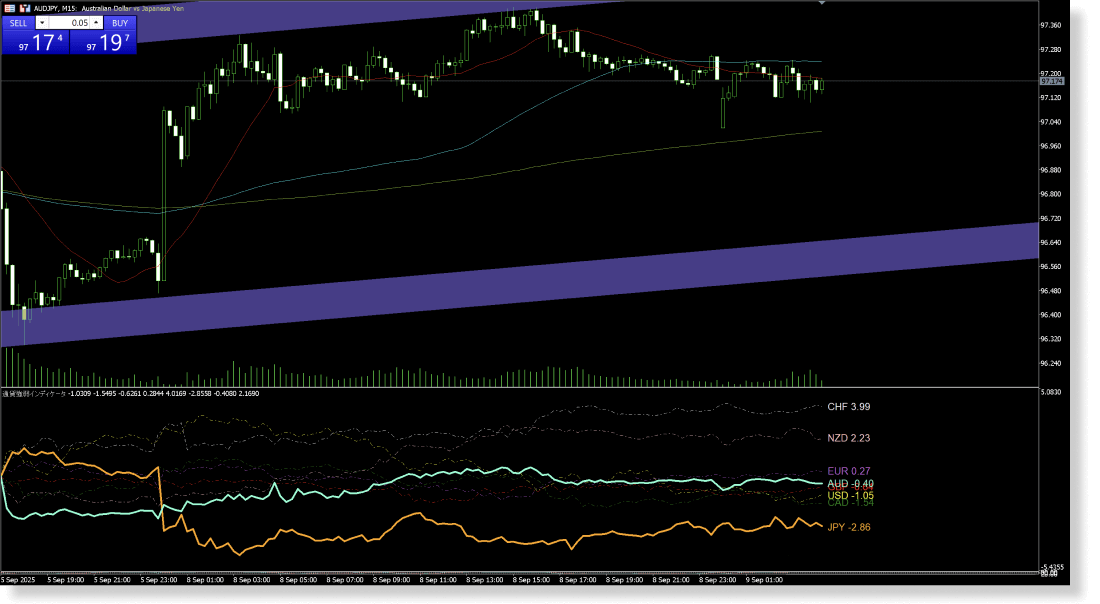Click the ask price 97.19
This screenshot has width=1100, height=604.
(x=110, y=42)
